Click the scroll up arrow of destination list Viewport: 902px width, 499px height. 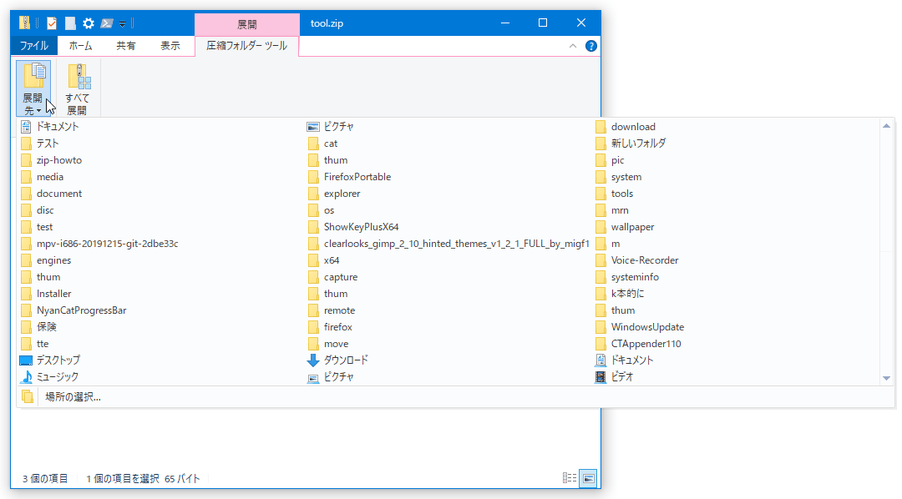[x=886, y=126]
